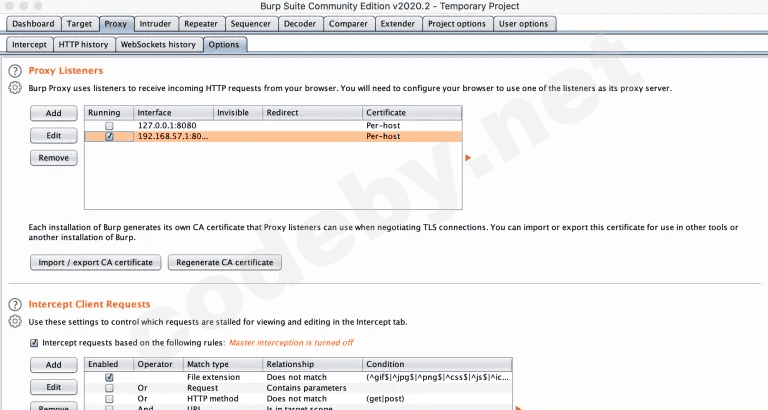The image size is (768, 410).
Task: Open the Intruder tab
Action: (155, 24)
